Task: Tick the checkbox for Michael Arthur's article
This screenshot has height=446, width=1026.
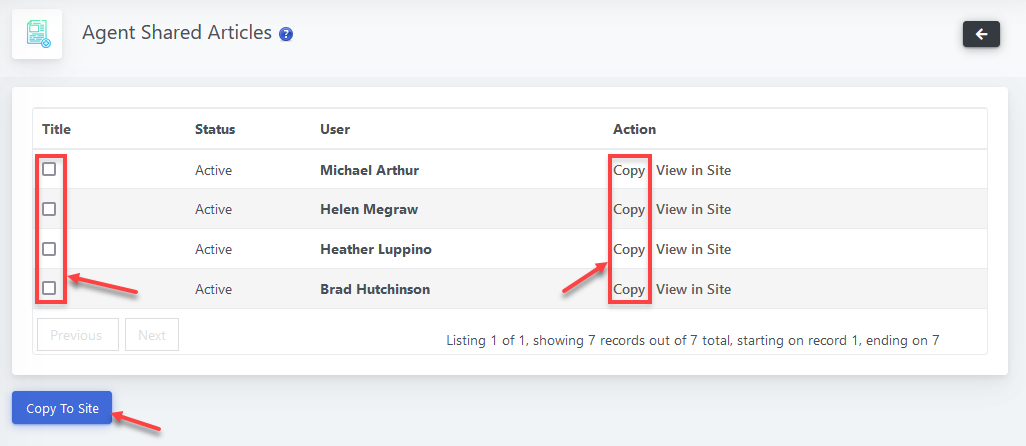Action: pyautogui.click(x=49, y=170)
